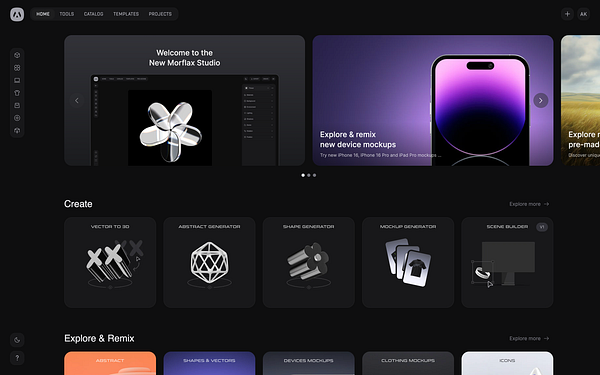Click the 'Explore & Remix' section heading
Screen dimensions: 600x375
[x=99, y=338]
